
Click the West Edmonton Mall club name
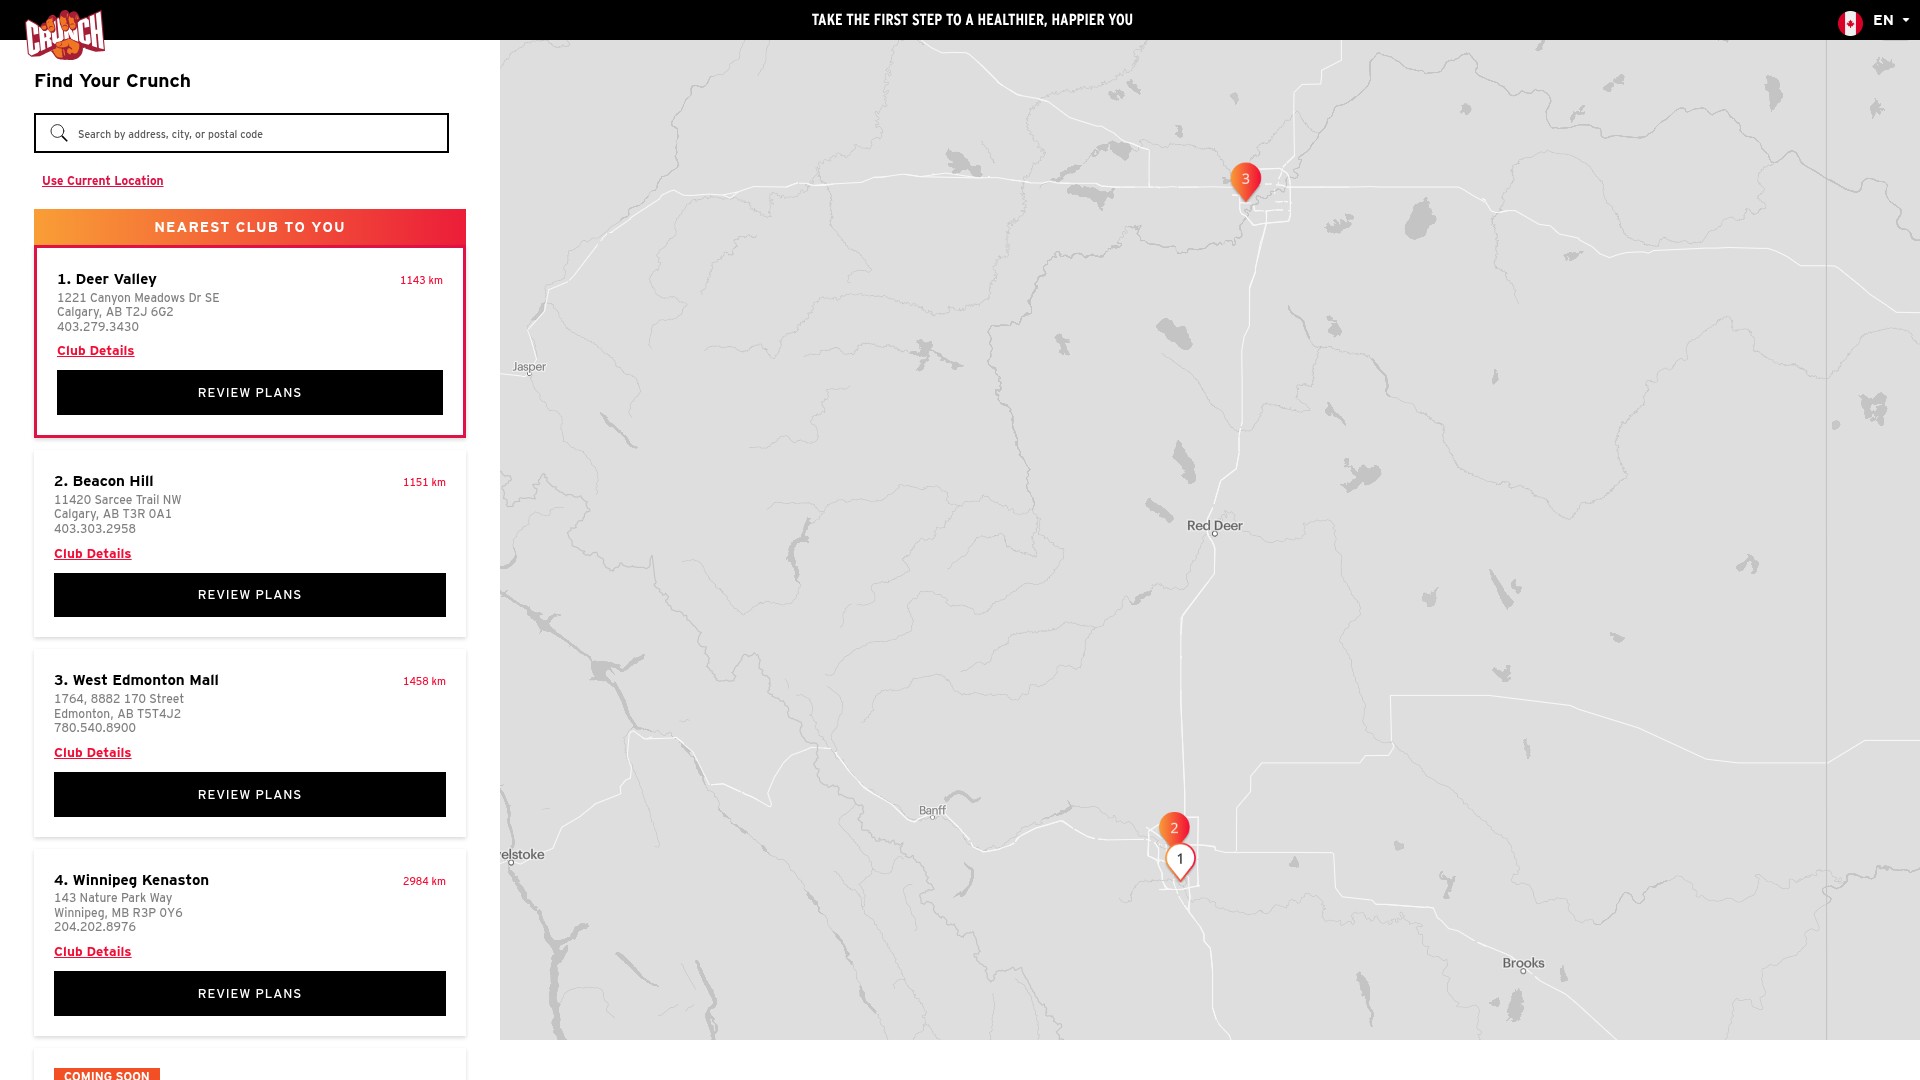pos(136,680)
